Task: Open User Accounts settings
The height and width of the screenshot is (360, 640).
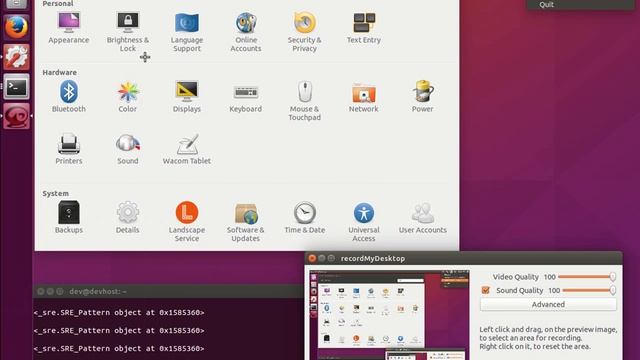Action: point(422,217)
